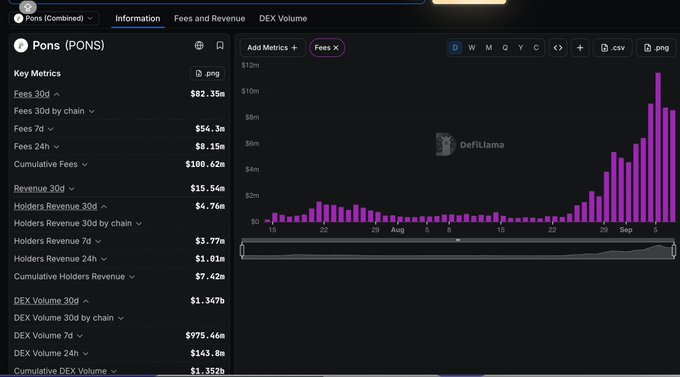
Task: Open the Pons website globe icon
Action: [199, 45]
